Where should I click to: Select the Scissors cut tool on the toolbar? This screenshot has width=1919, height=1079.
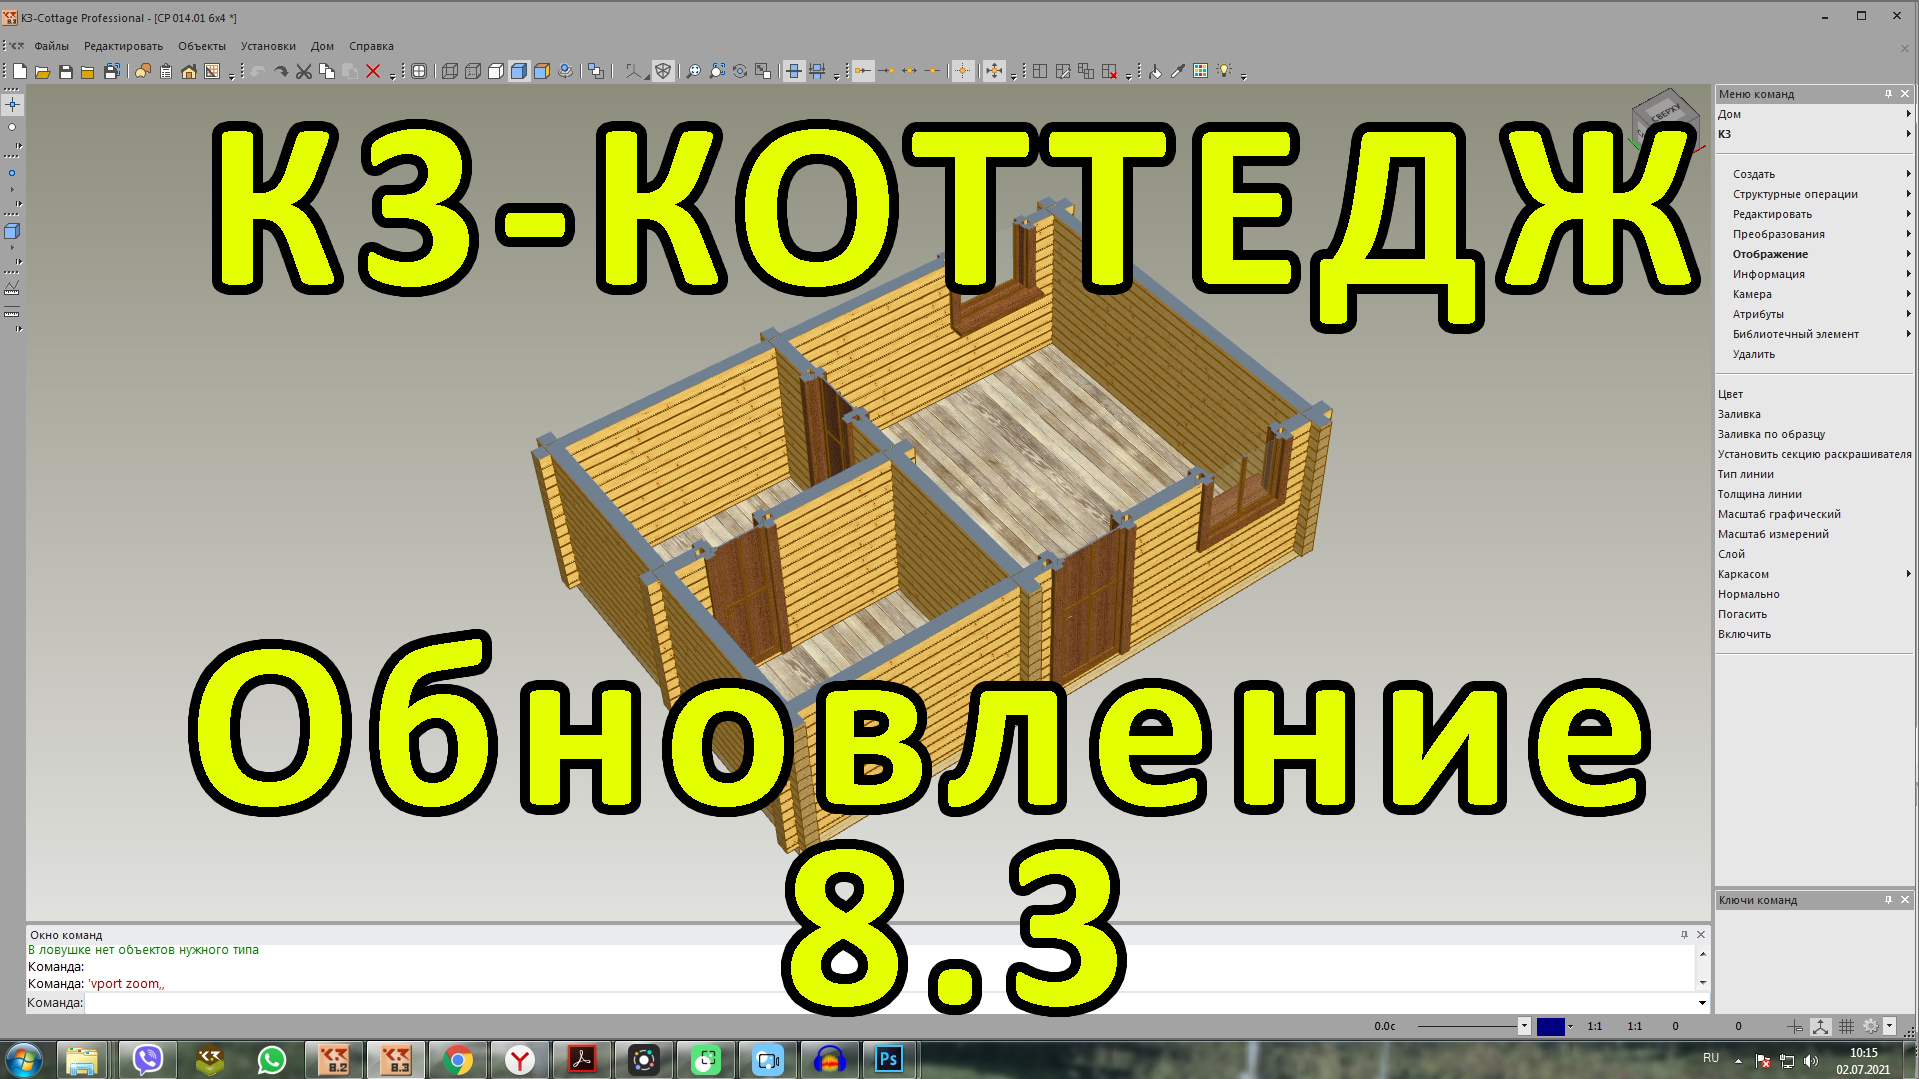coord(304,71)
